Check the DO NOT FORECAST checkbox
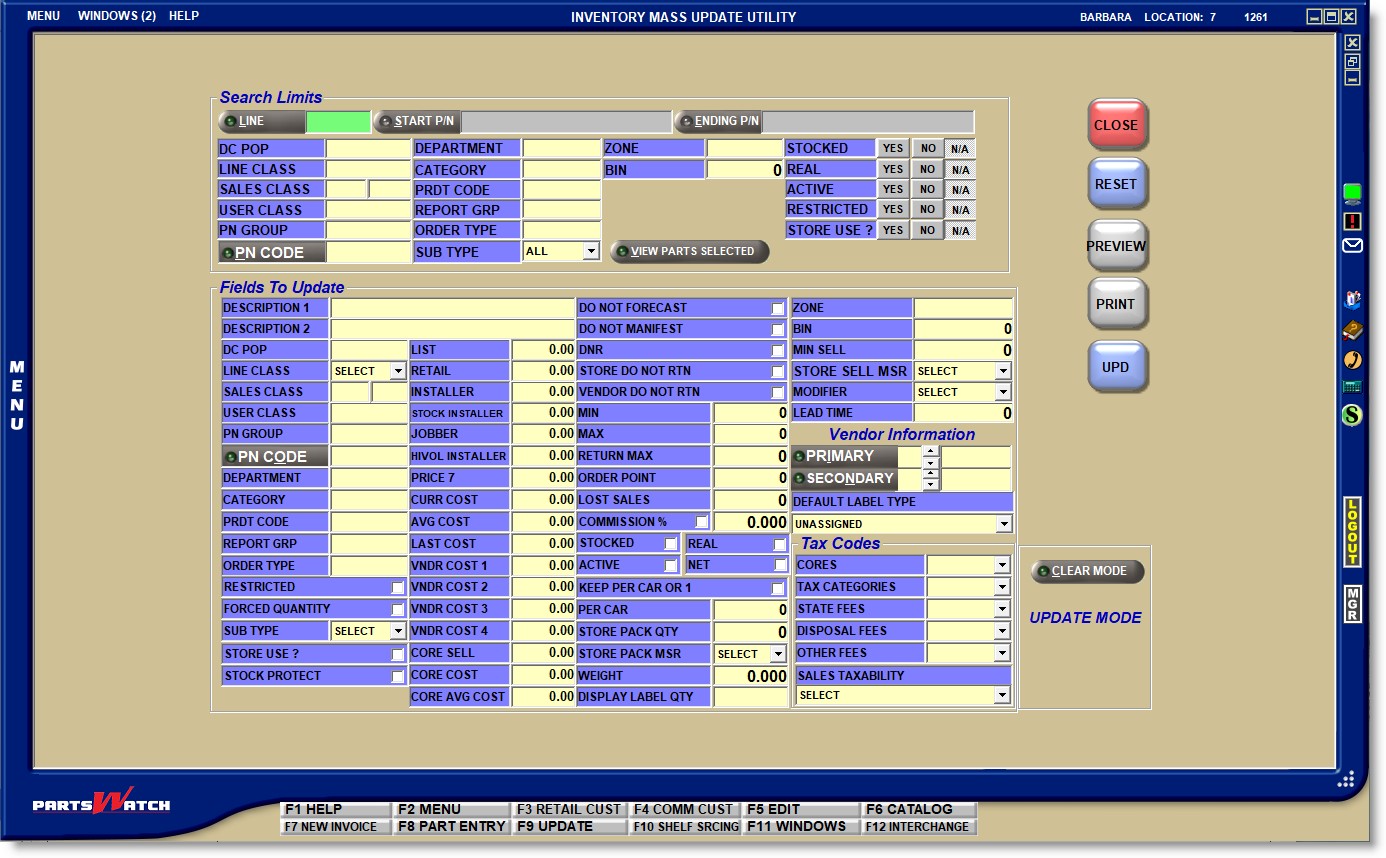The image size is (1386, 858). (x=777, y=309)
